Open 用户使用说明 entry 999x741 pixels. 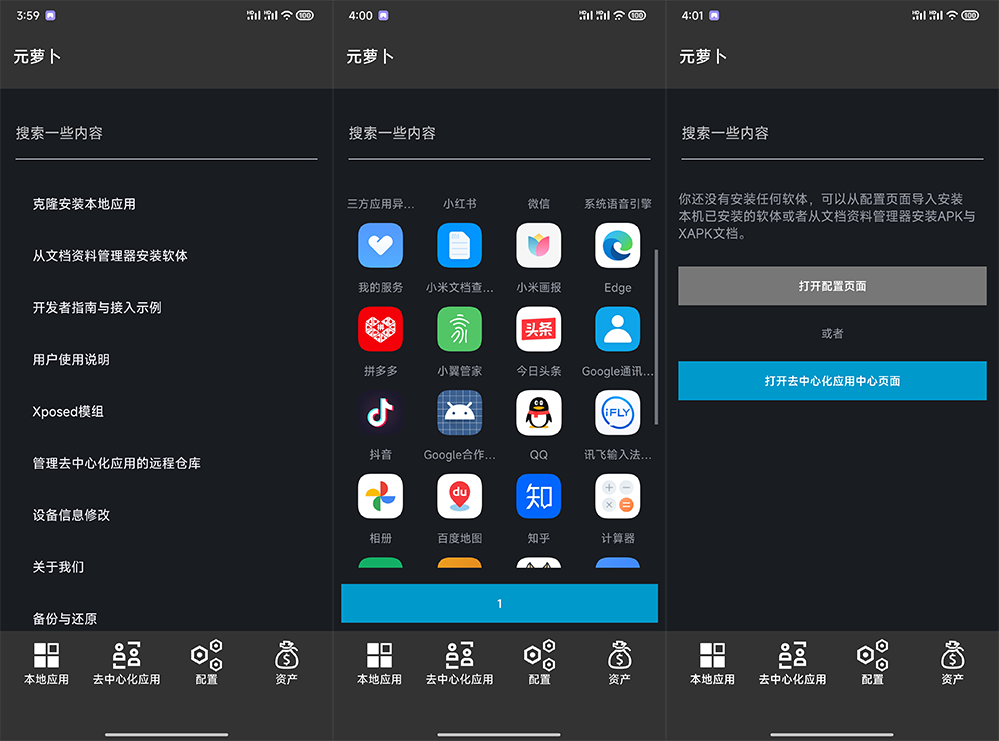[71, 359]
